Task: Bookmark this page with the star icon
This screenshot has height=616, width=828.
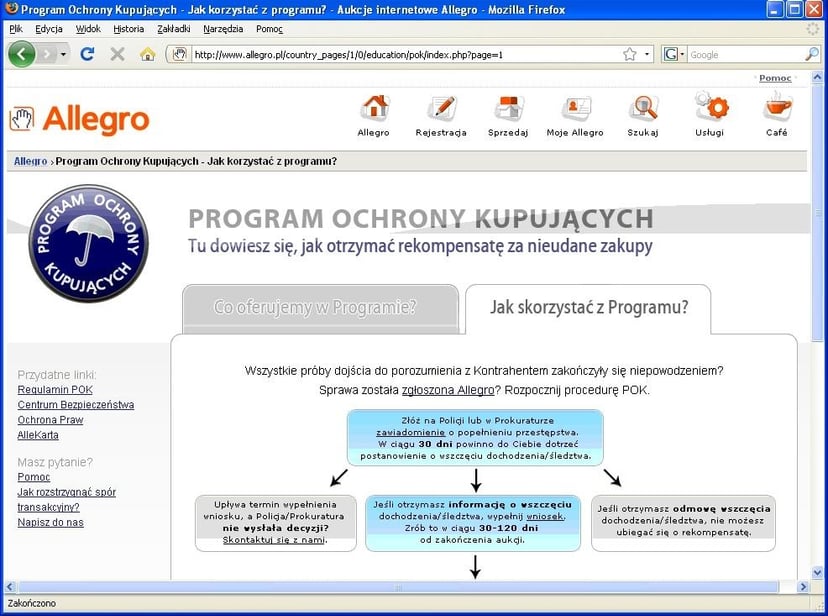Action: 629,54
